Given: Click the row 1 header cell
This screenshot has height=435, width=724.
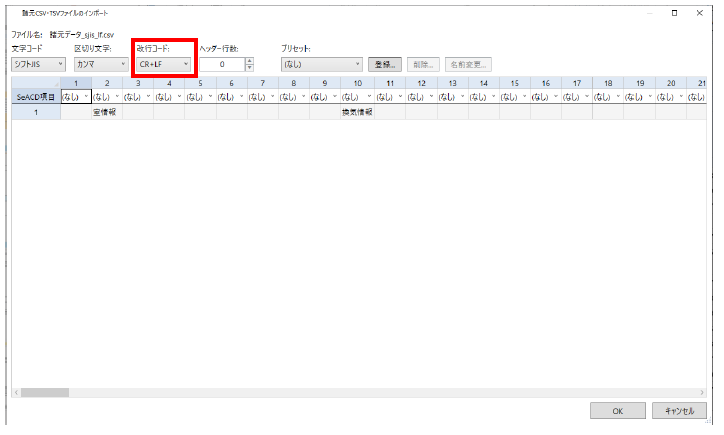Looking at the screenshot, I should 36,113.
